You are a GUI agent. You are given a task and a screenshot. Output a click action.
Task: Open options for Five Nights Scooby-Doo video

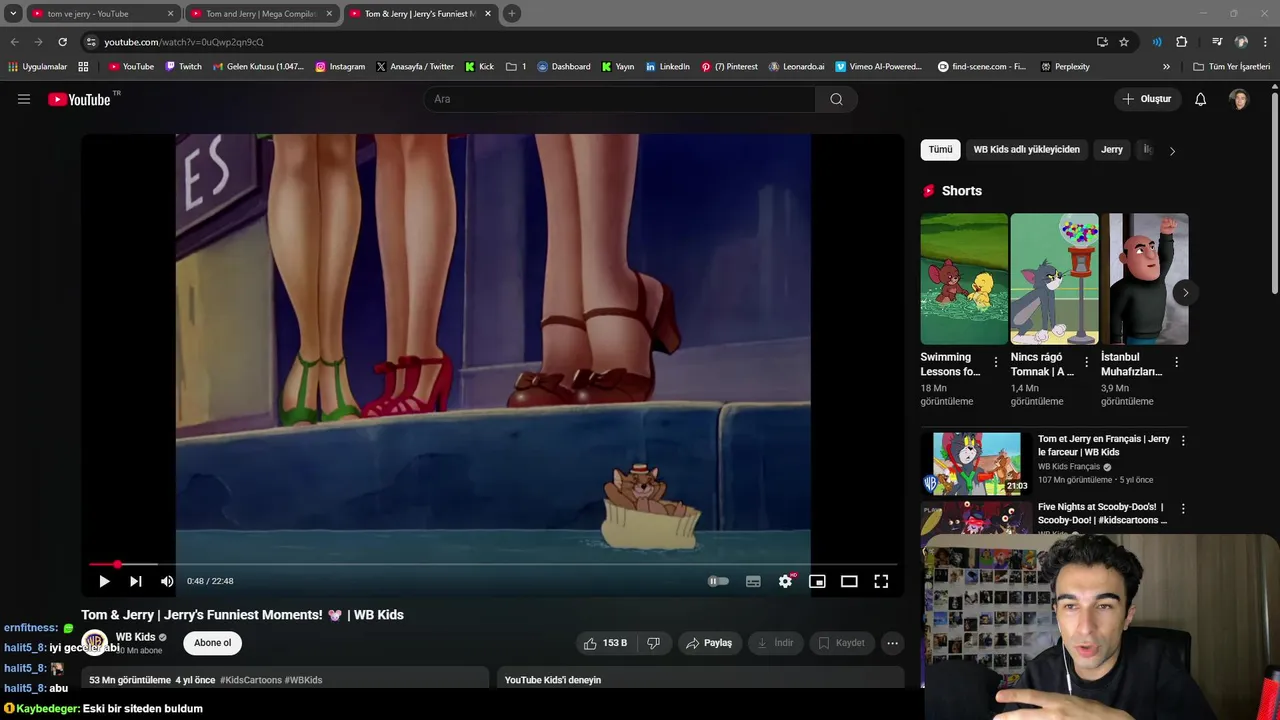pos(1183,508)
